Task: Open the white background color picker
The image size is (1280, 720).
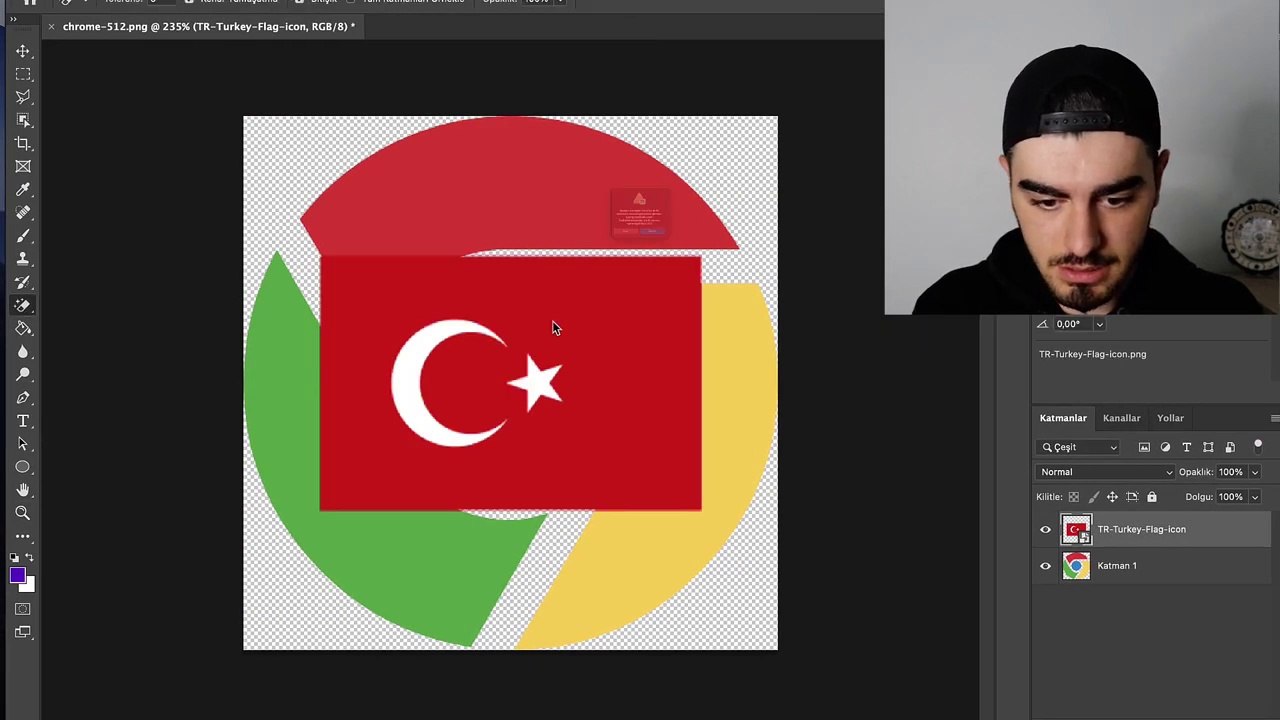Action: (29, 587)
